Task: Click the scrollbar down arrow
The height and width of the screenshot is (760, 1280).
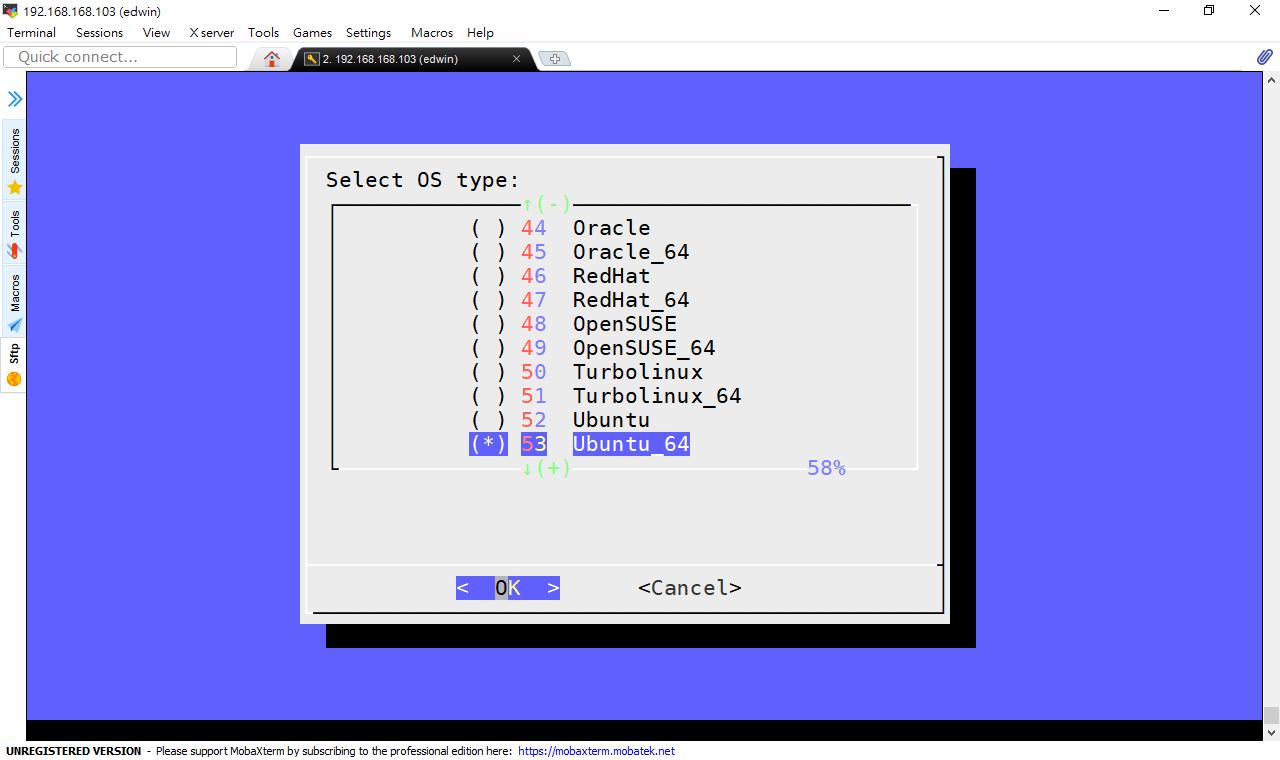Action: (x=1271, y=733)
